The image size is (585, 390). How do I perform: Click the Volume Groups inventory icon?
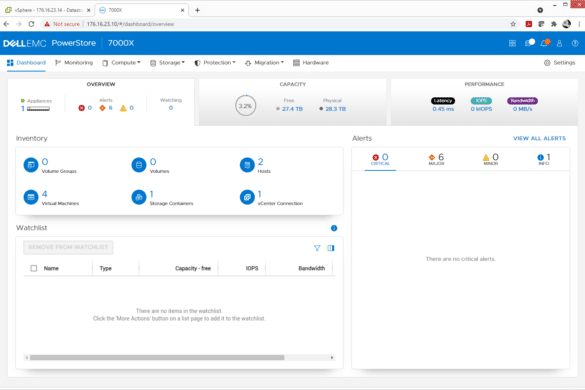point(31,165)
